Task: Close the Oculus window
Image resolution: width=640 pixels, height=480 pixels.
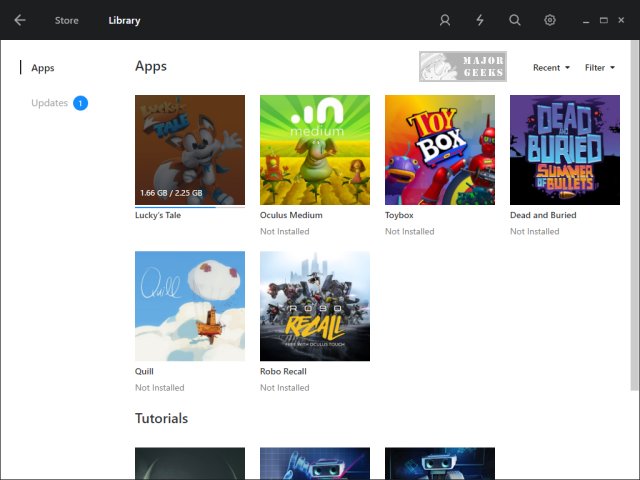Action: pos(621,20)
